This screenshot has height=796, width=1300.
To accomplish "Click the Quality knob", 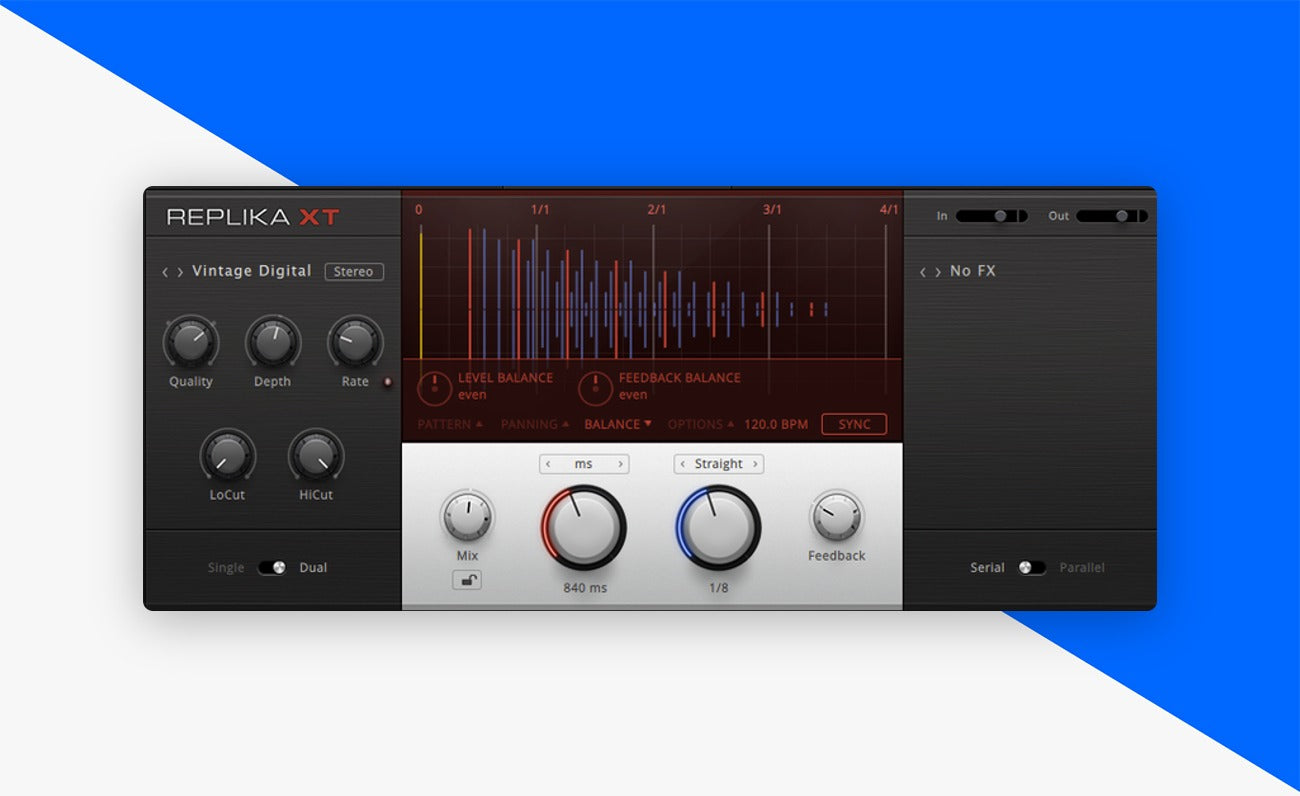I will (190, 342).
